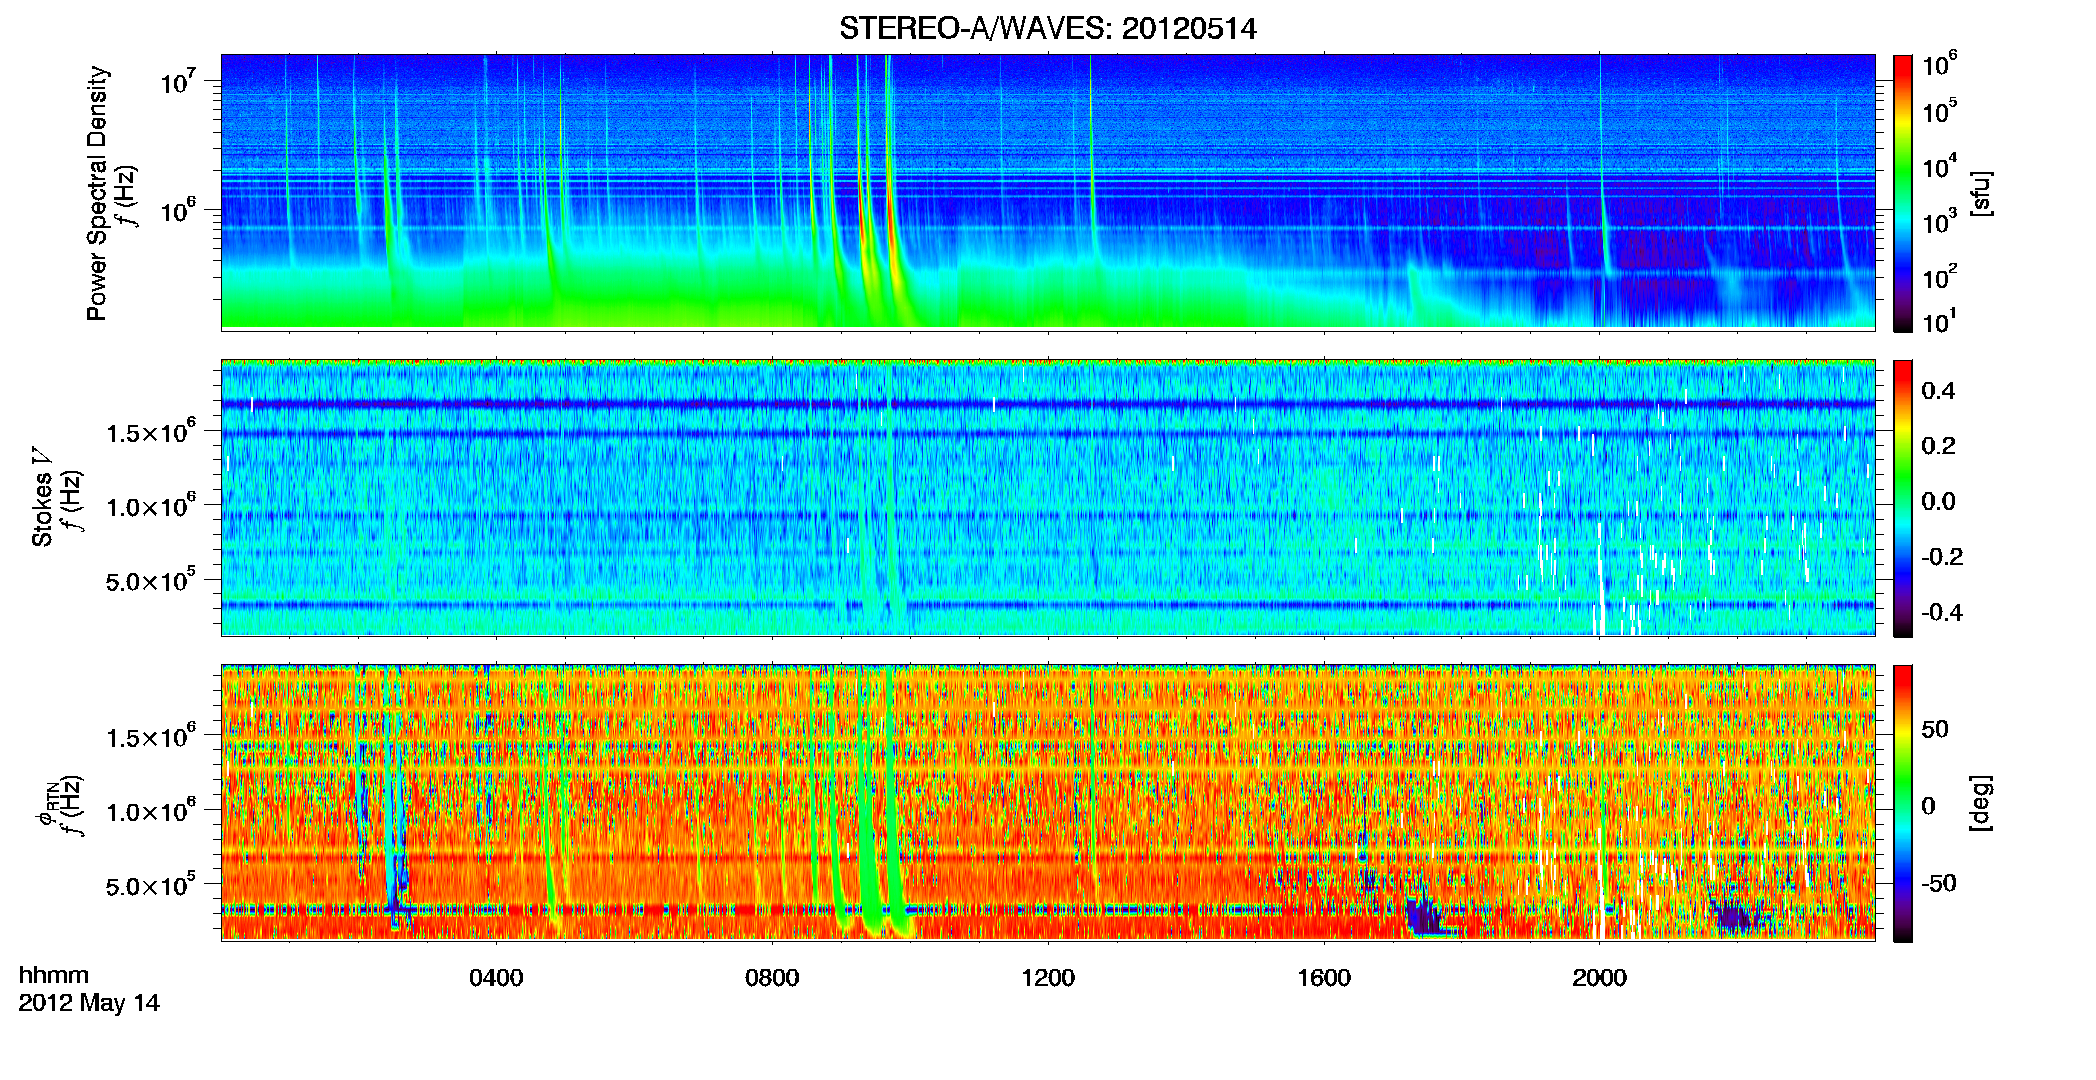This screenshot has width=2096, height=1080.
Task: Select the Power Spectral Density axis label
Action: [x=97, y=193]
